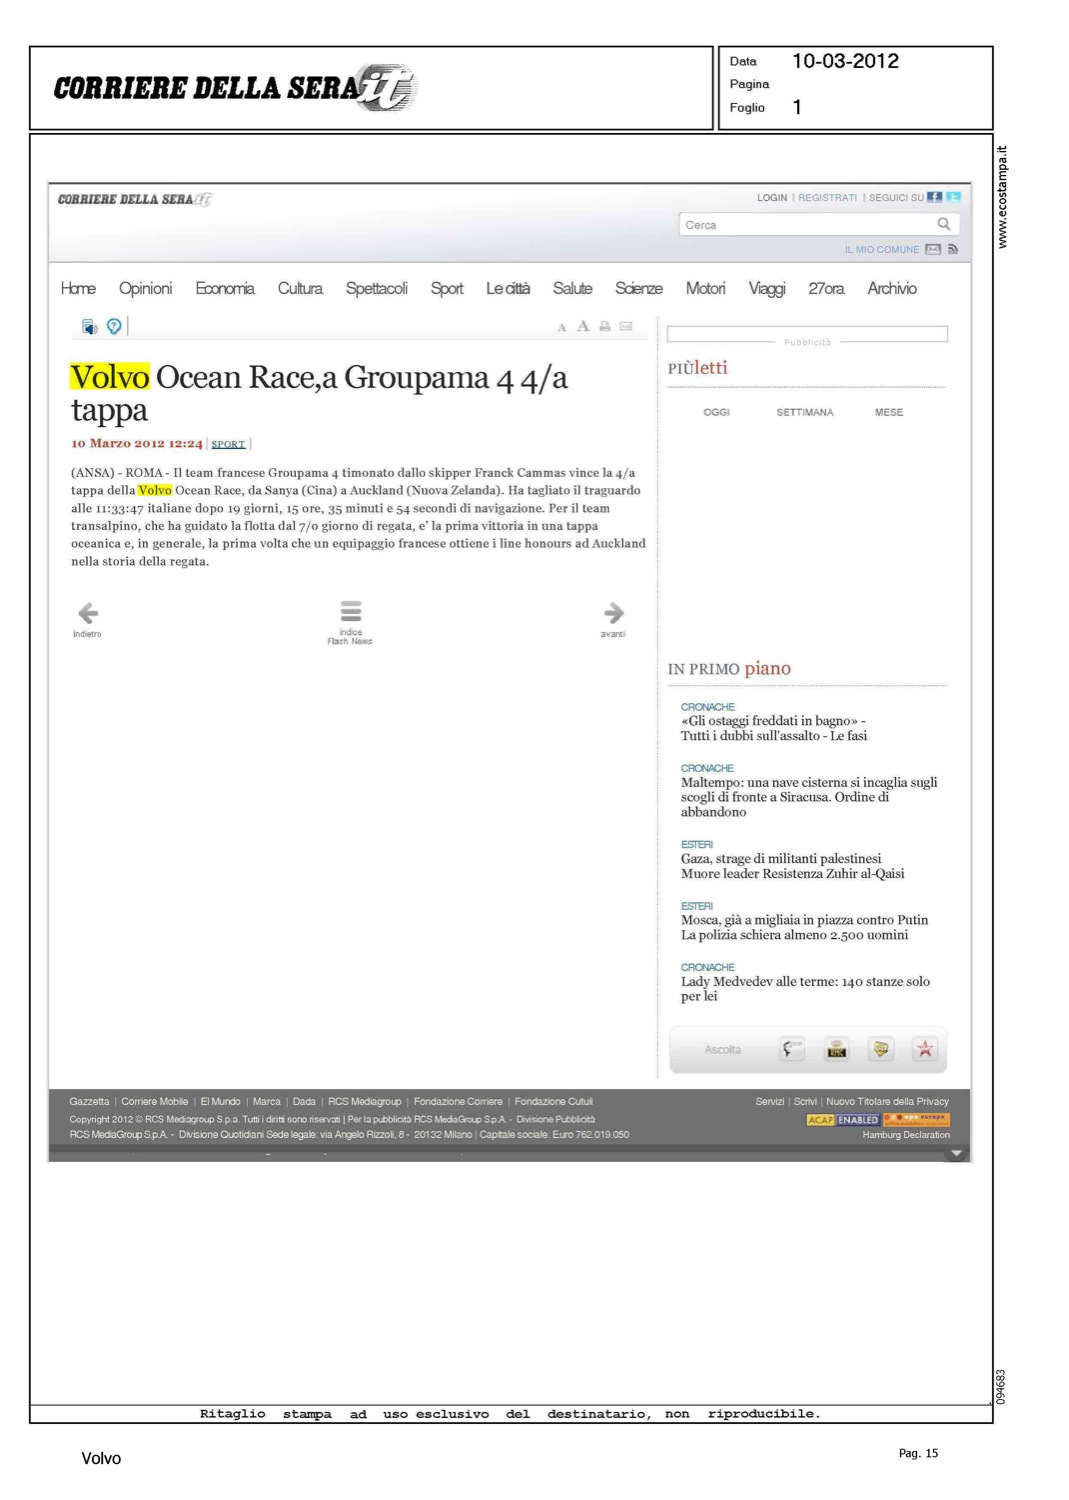
Task: Open the Motori menu section
Action: click(705, 288)
